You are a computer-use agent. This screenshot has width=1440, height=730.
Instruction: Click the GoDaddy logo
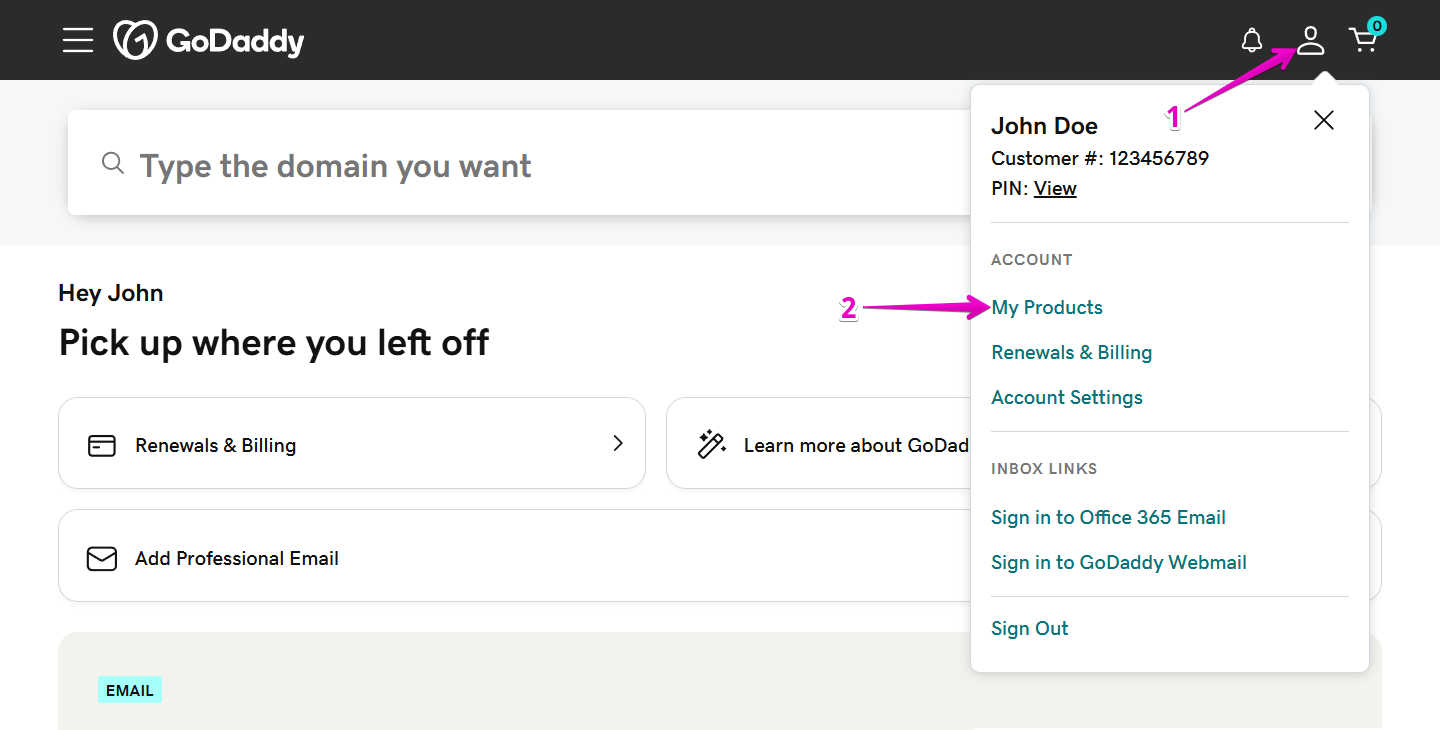click(x=209, y=41)
